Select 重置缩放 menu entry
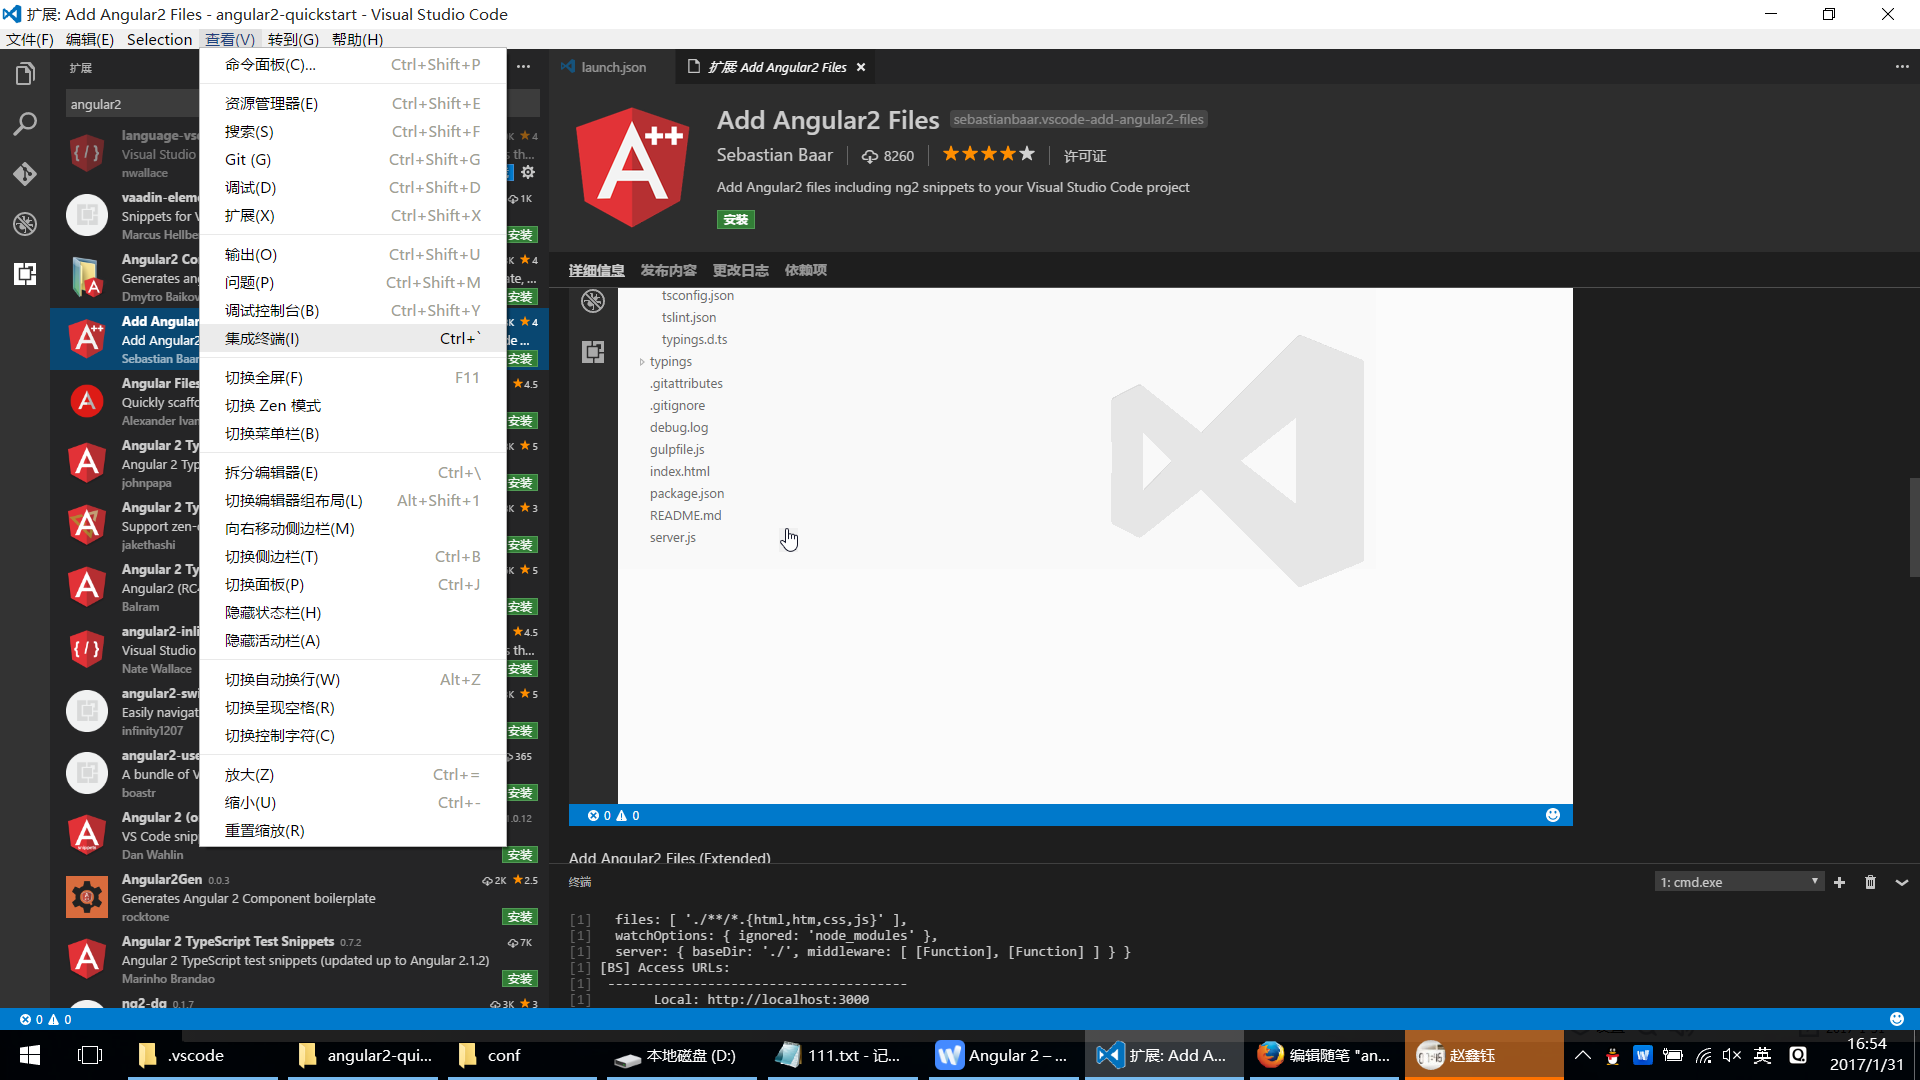The width and height of the screenshot is (1920, 1080). 352,830
